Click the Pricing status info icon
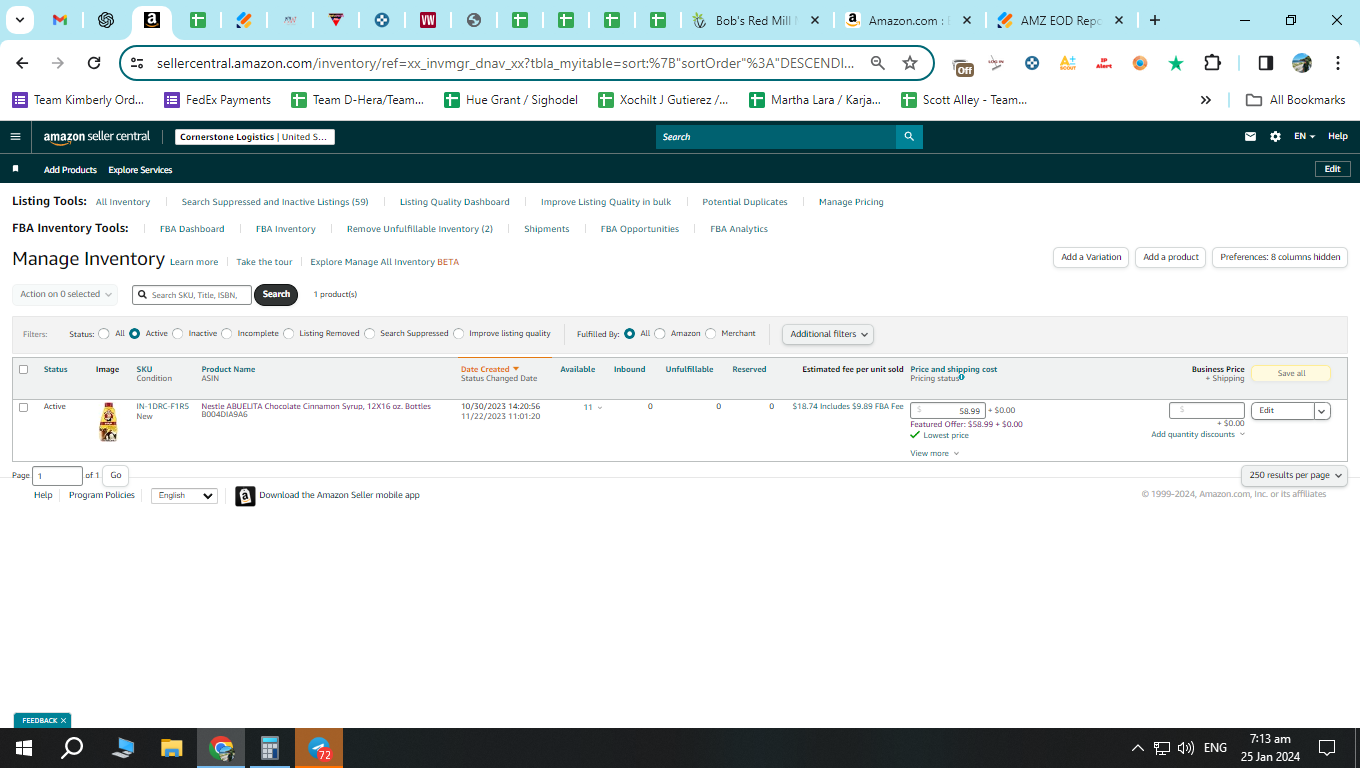Screen dimensions: 1360x768 point(962,378)
